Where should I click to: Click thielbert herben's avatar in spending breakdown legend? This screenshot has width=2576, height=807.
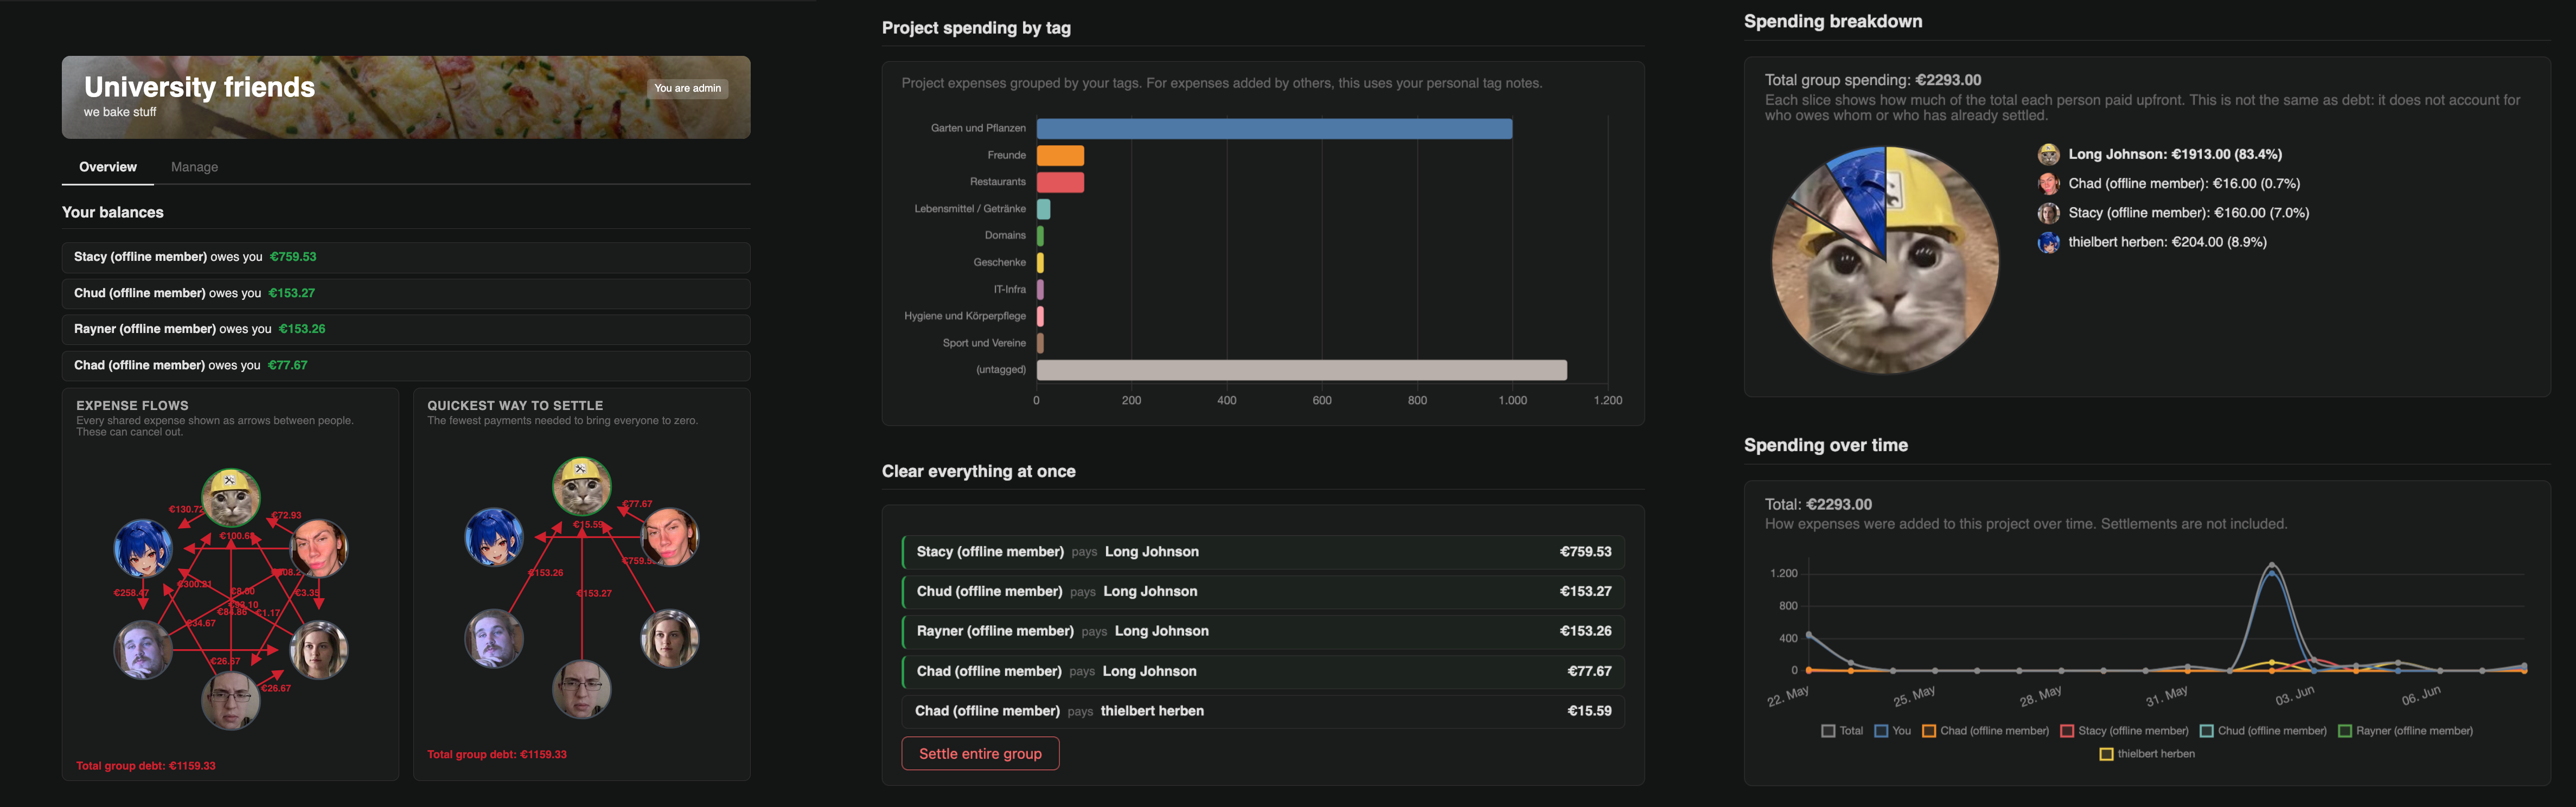coord(2049,242)
